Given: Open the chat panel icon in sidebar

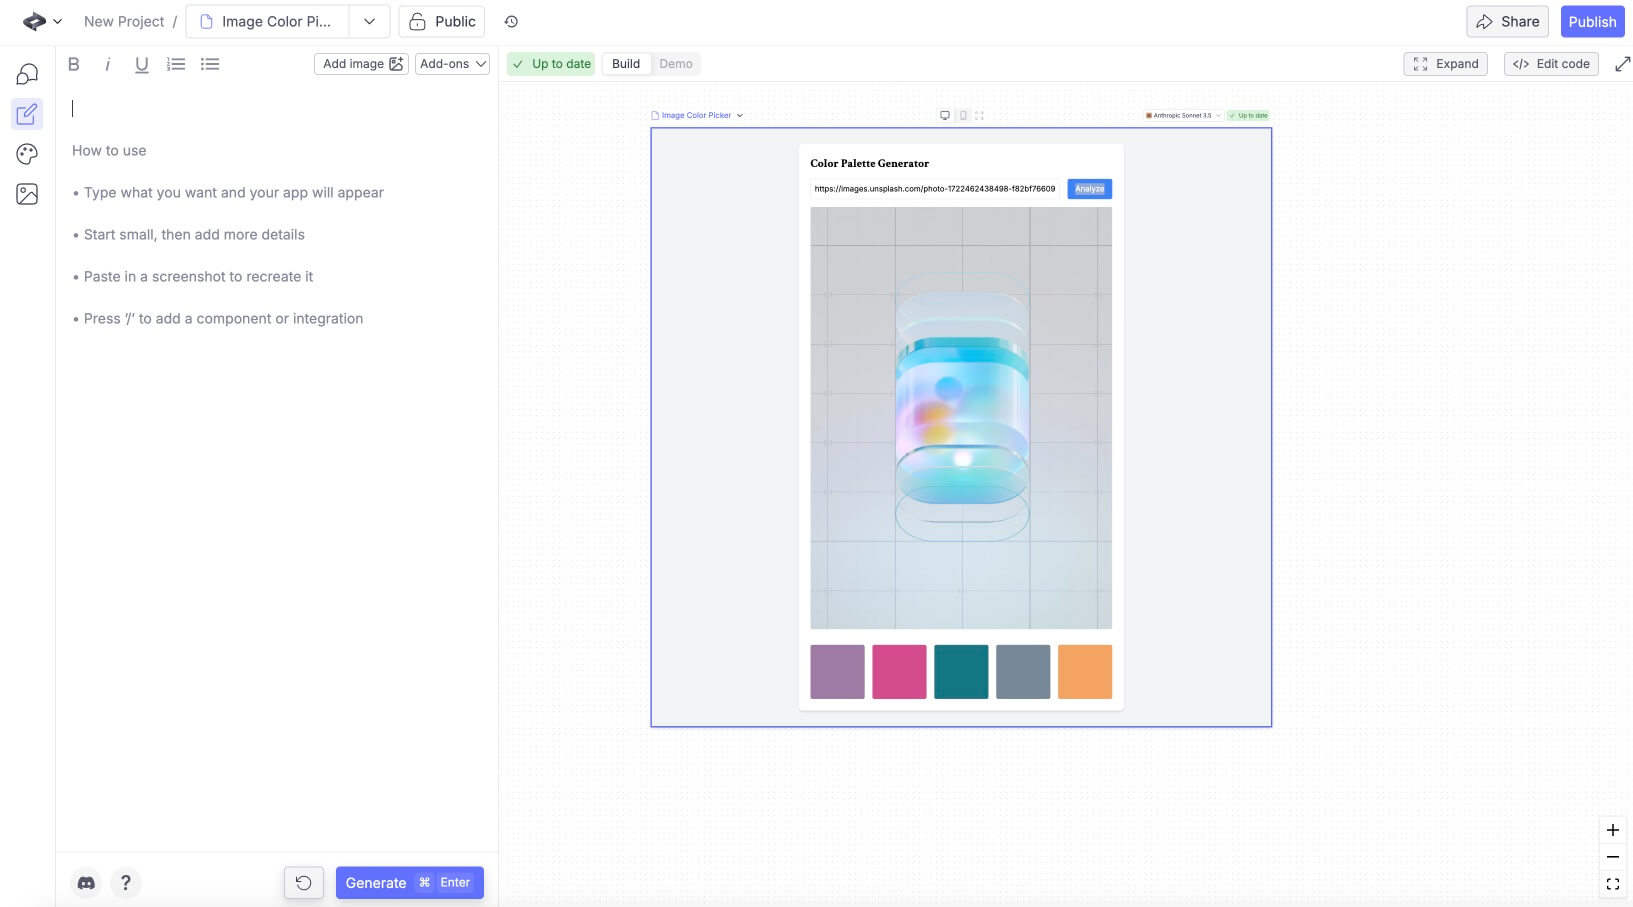Looking at the screenshot, I should pyautogui.click(x=27, y=74).
